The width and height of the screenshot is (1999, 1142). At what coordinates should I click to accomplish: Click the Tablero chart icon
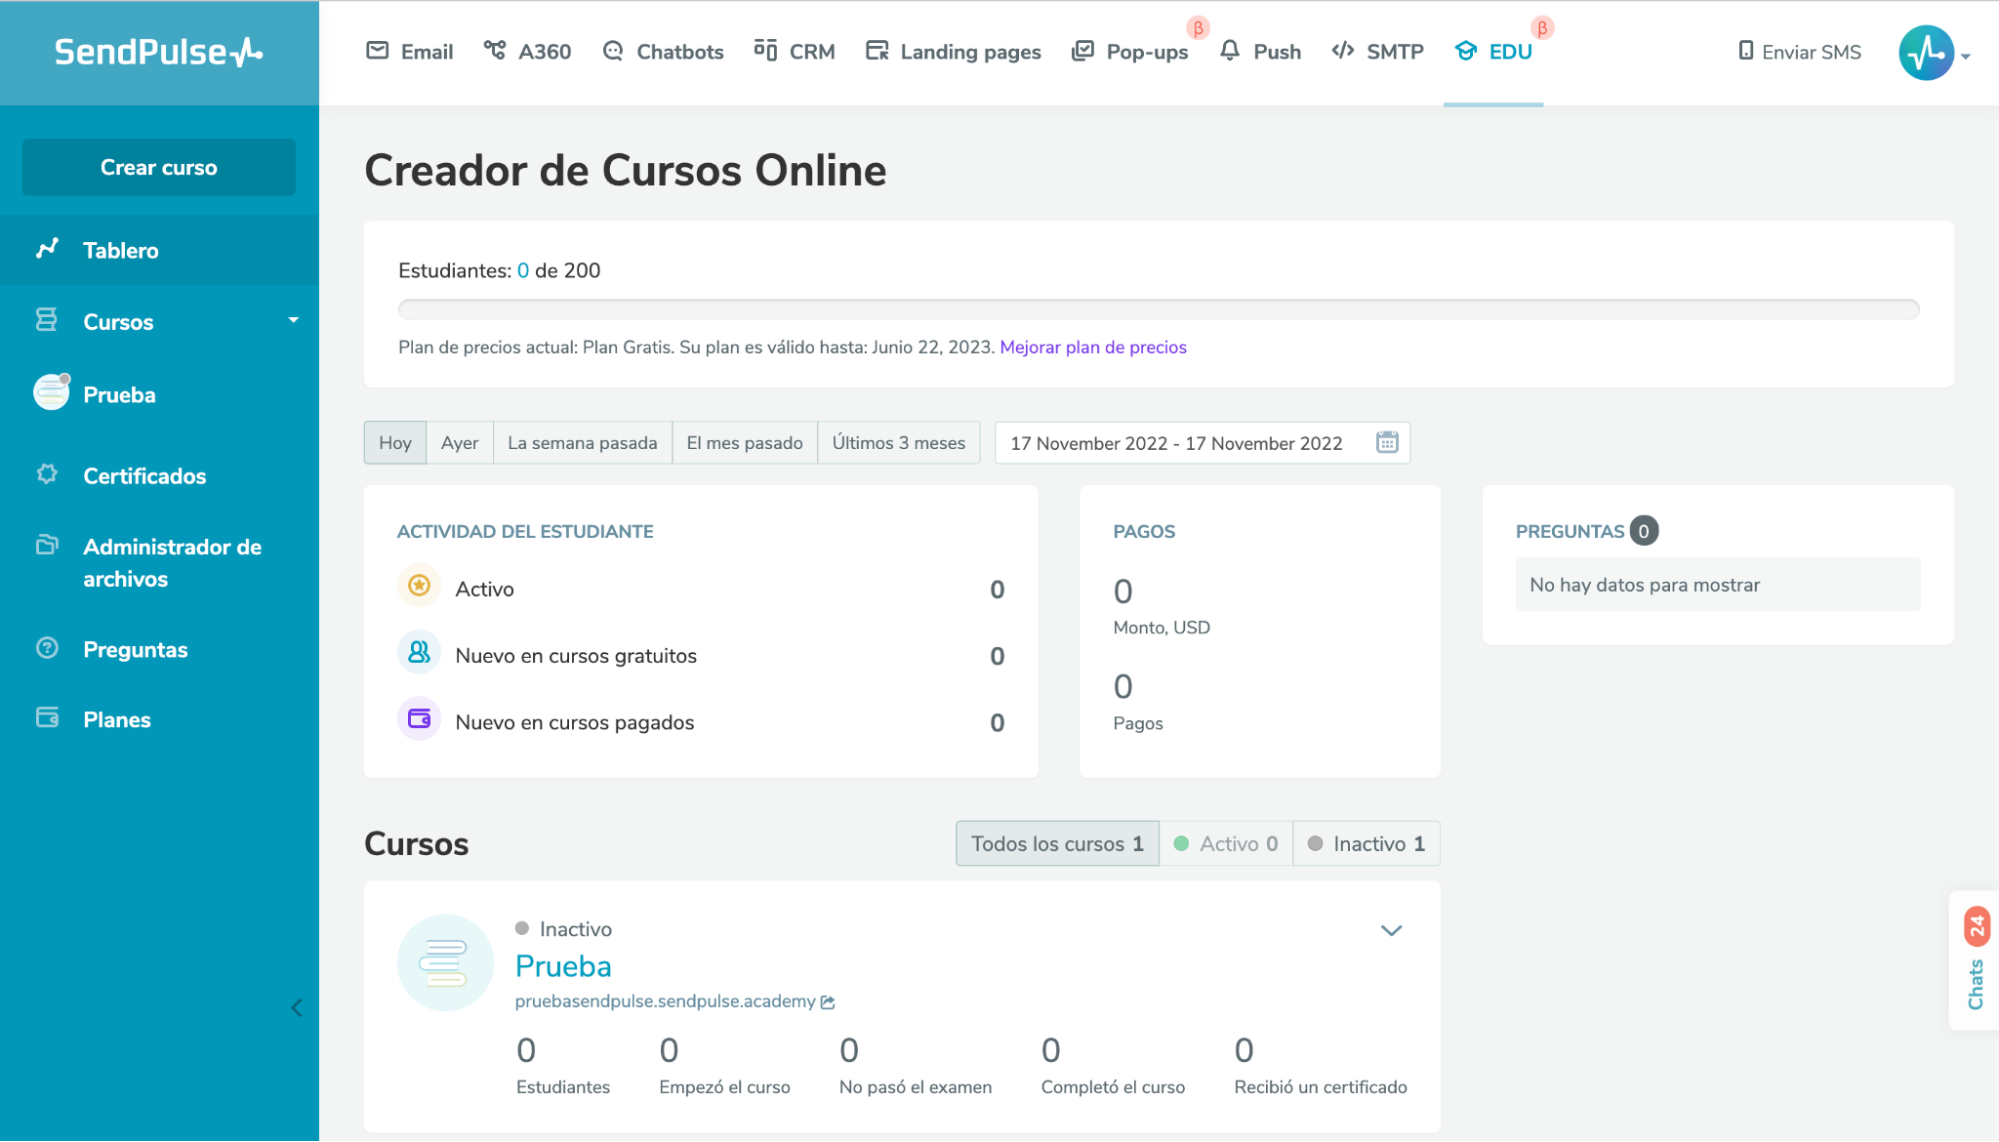click(47, 249)
